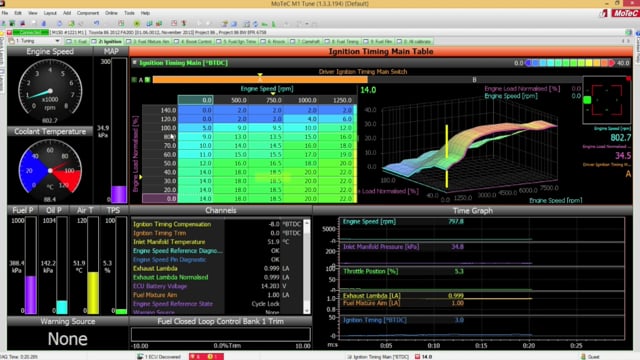640x360 pixels.
Task: Click Throttle Position [%] label in Time Graph
Action: click(371, 271)
